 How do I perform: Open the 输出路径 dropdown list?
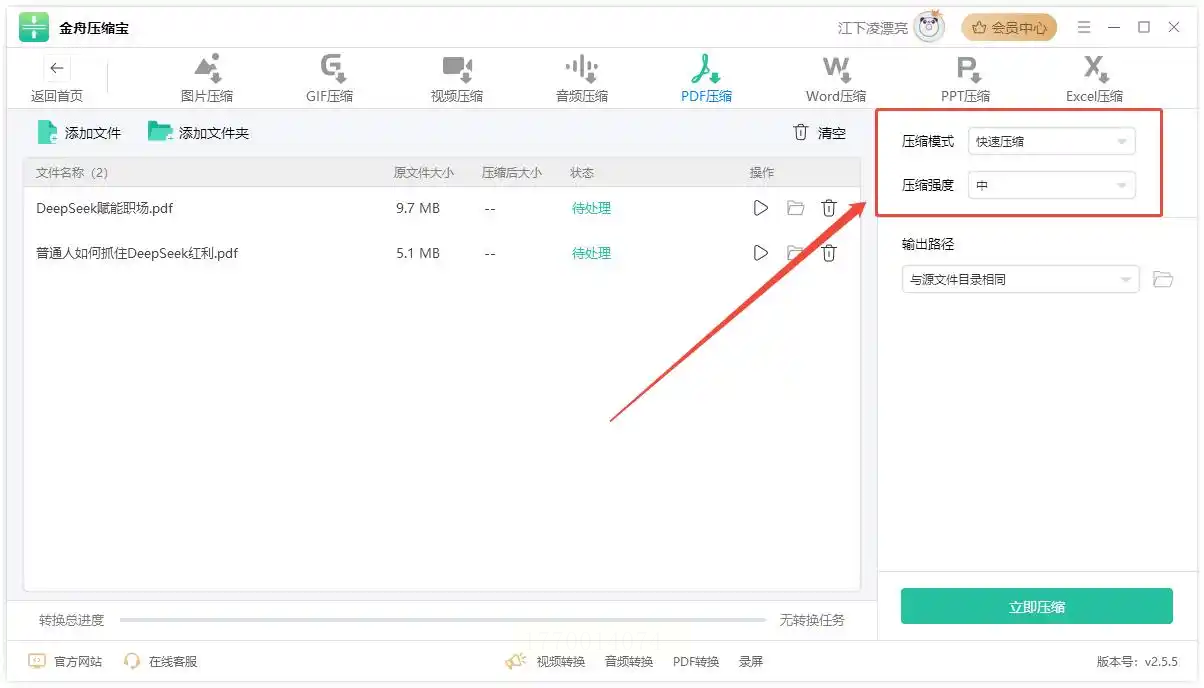click(1020, 279)
